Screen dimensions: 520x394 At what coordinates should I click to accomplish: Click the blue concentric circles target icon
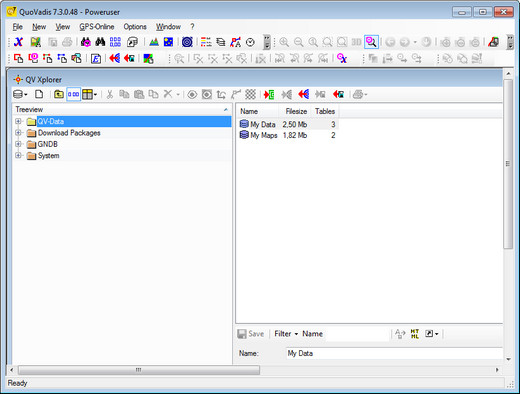tap(187, 42)
